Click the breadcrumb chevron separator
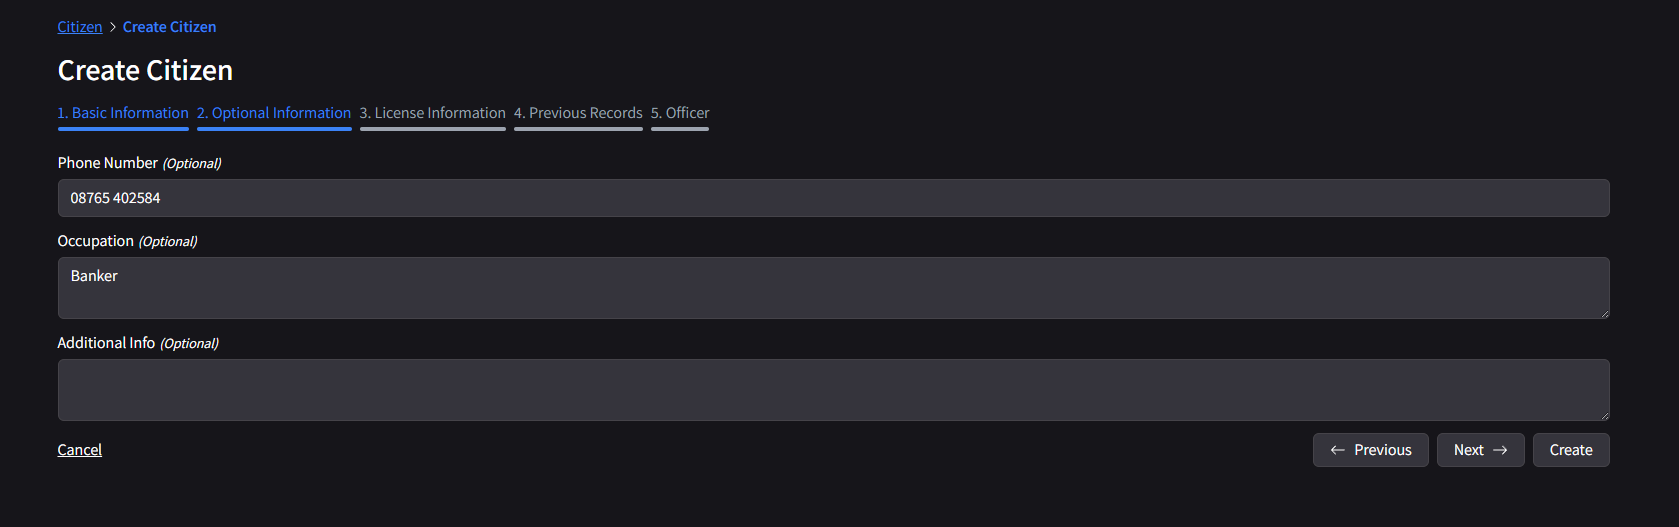Viewport: 1679px width, 527px height. 113,27
